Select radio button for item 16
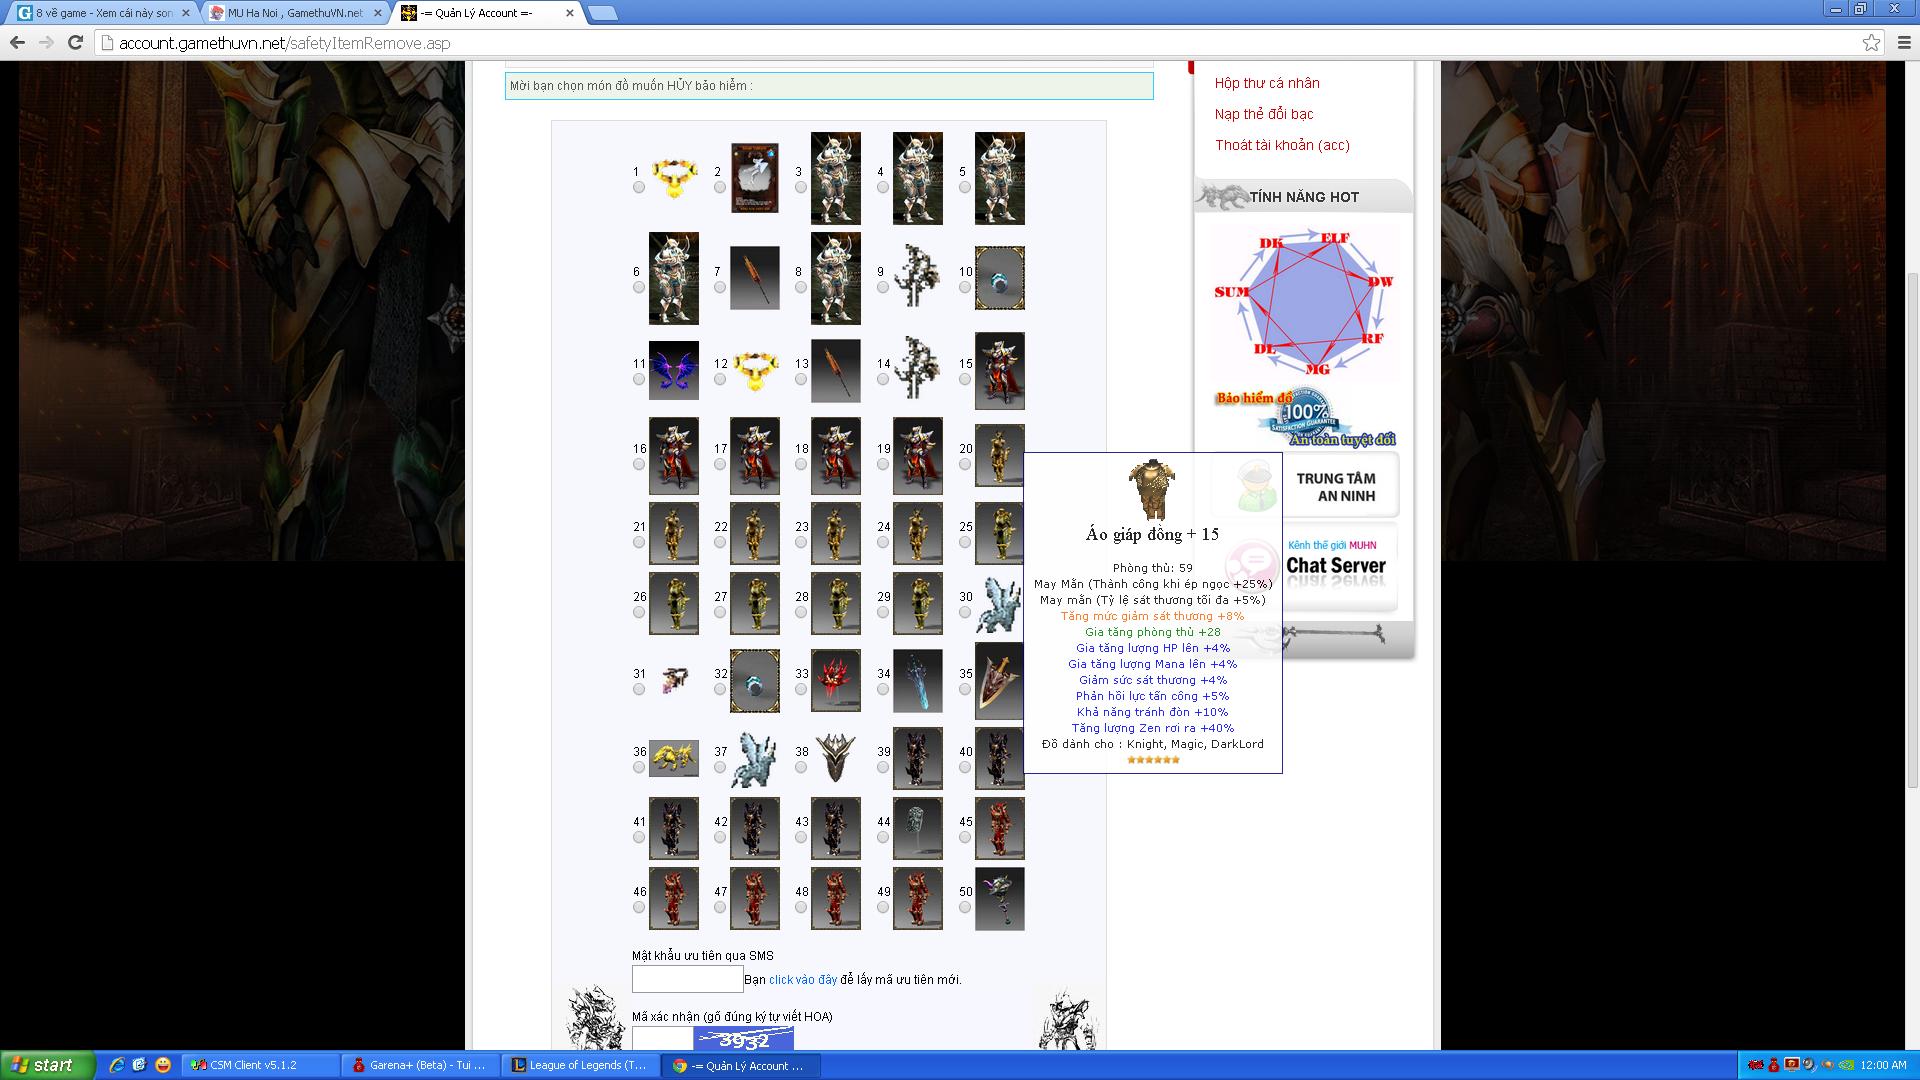Viewport: 1920px width, 1080px height. [639, 464]
